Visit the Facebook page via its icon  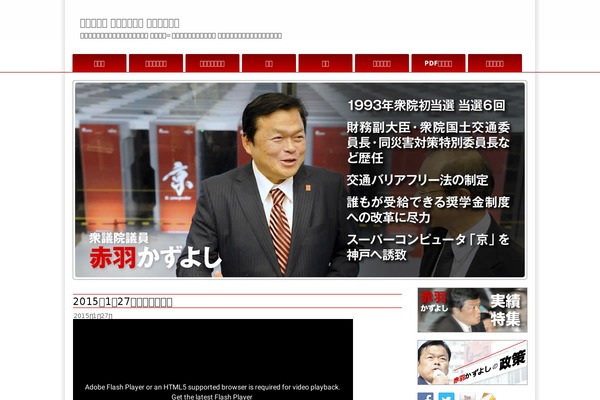(426, 397)
